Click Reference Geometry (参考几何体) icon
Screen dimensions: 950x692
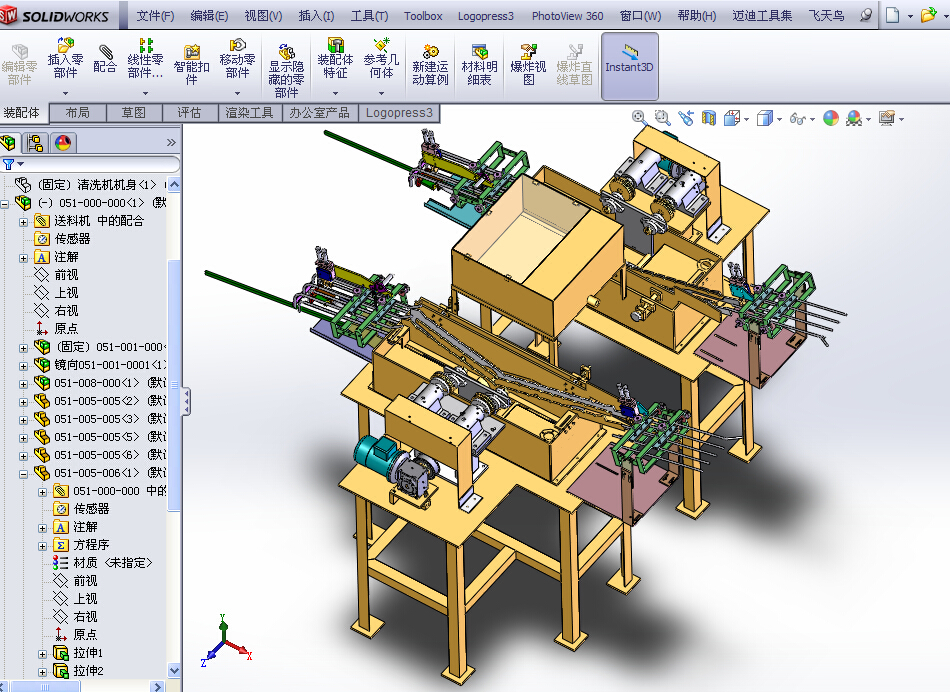(381, 59)
